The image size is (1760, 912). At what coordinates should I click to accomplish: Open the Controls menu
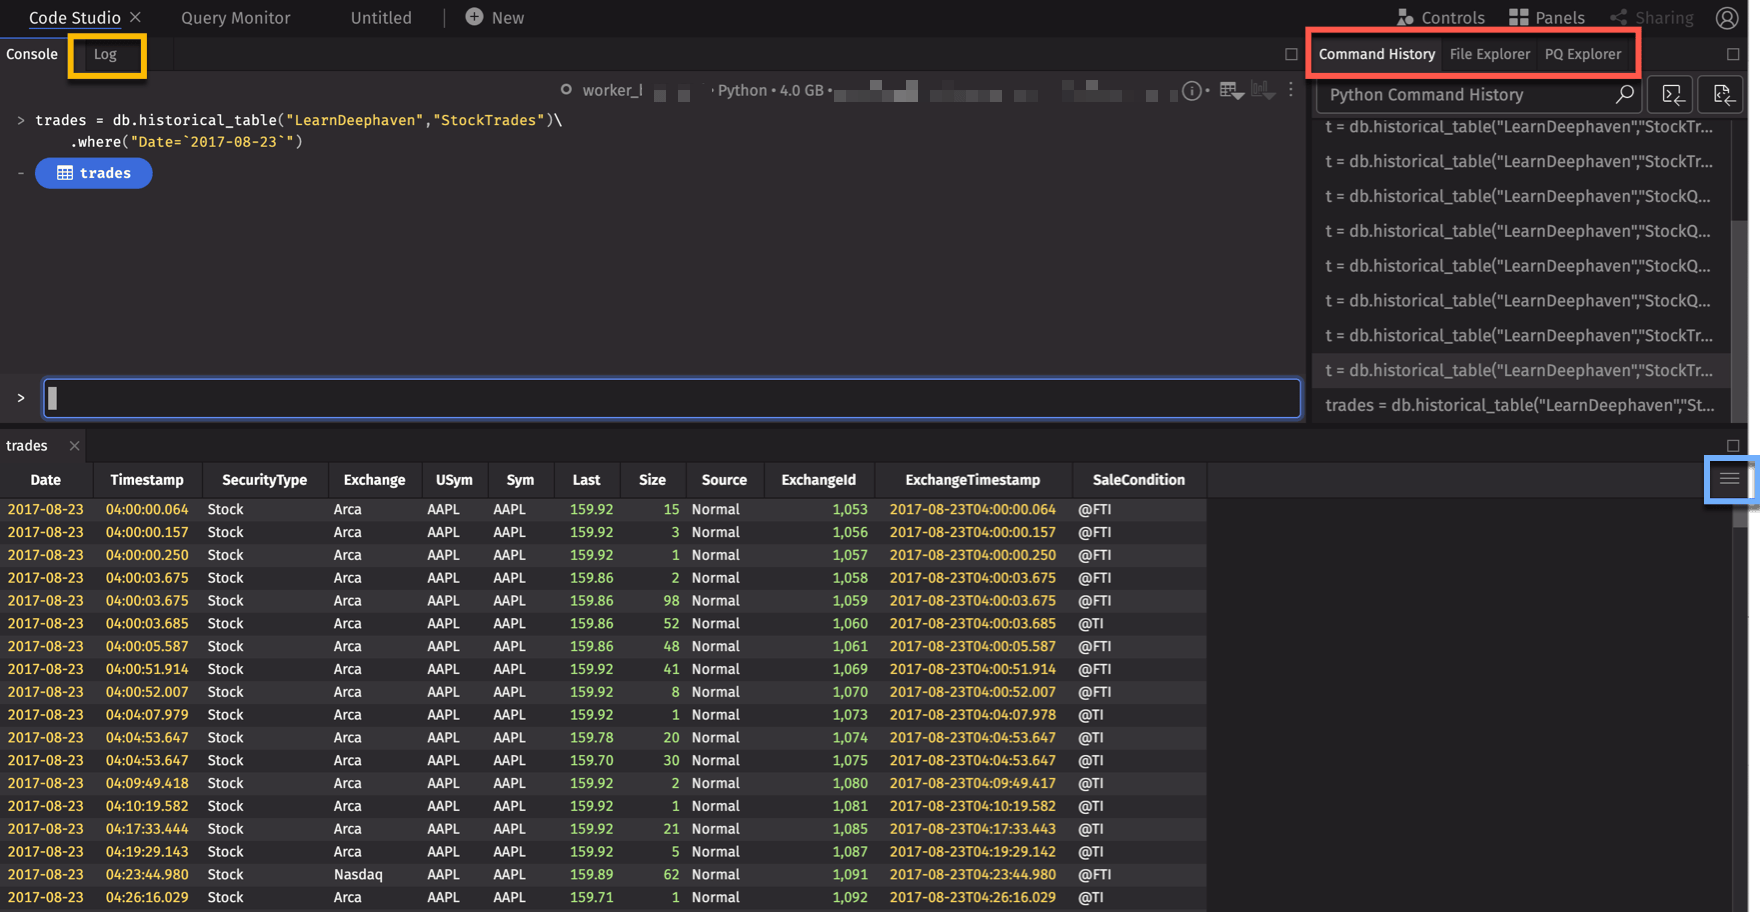point(1440,18)
